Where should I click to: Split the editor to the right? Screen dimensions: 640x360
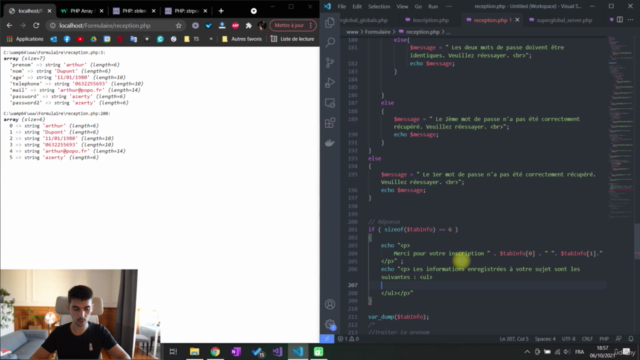click(620, 20)
